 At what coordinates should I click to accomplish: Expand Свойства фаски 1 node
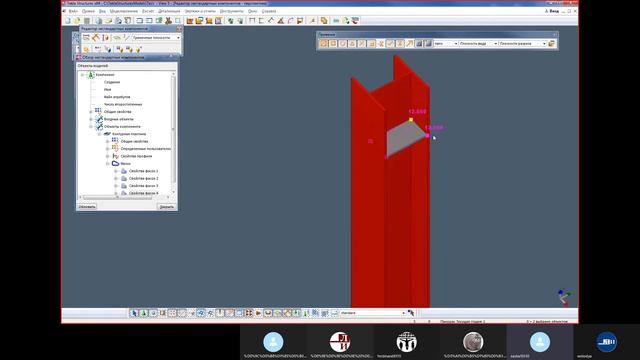coord(116,171)
